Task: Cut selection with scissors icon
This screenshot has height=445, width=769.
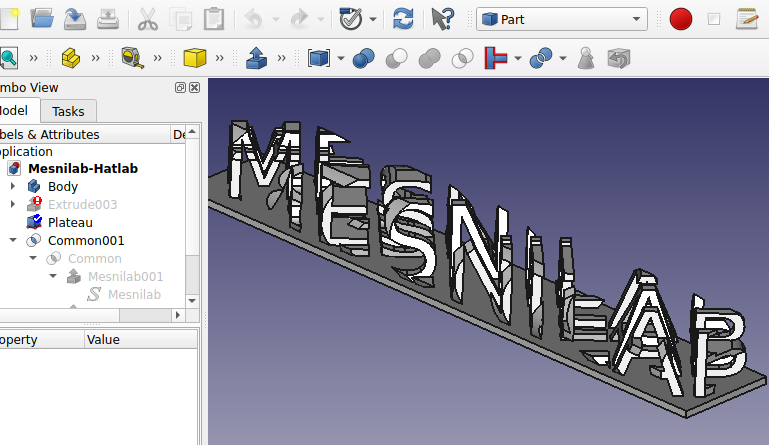Action: click(x=148, y=20)
